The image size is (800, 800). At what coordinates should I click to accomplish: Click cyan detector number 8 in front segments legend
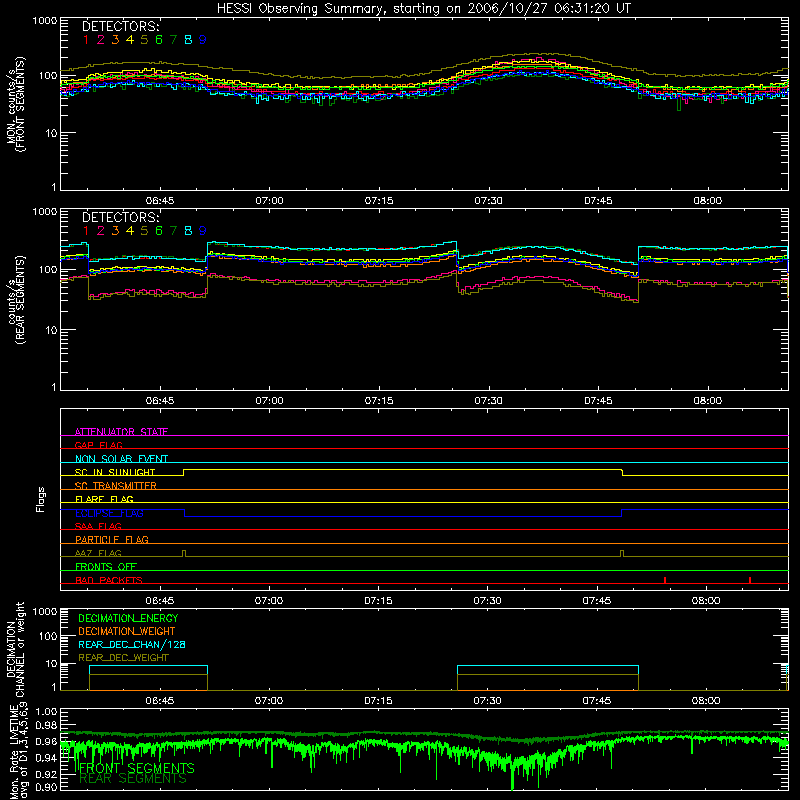[x=188, y=40]
